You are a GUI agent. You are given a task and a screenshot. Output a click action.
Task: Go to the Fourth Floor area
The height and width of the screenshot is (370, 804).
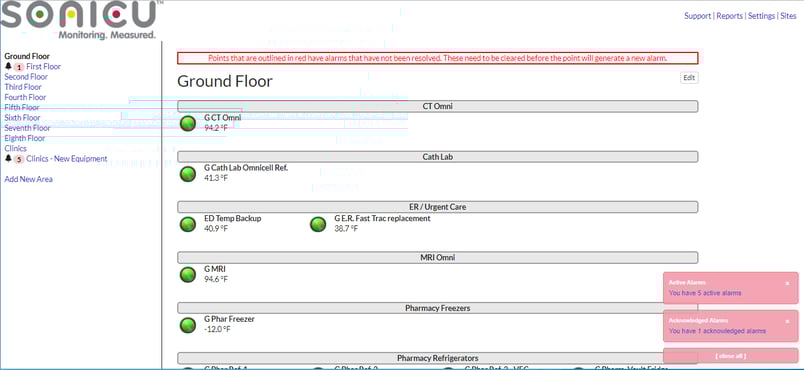tap(25, 97)
